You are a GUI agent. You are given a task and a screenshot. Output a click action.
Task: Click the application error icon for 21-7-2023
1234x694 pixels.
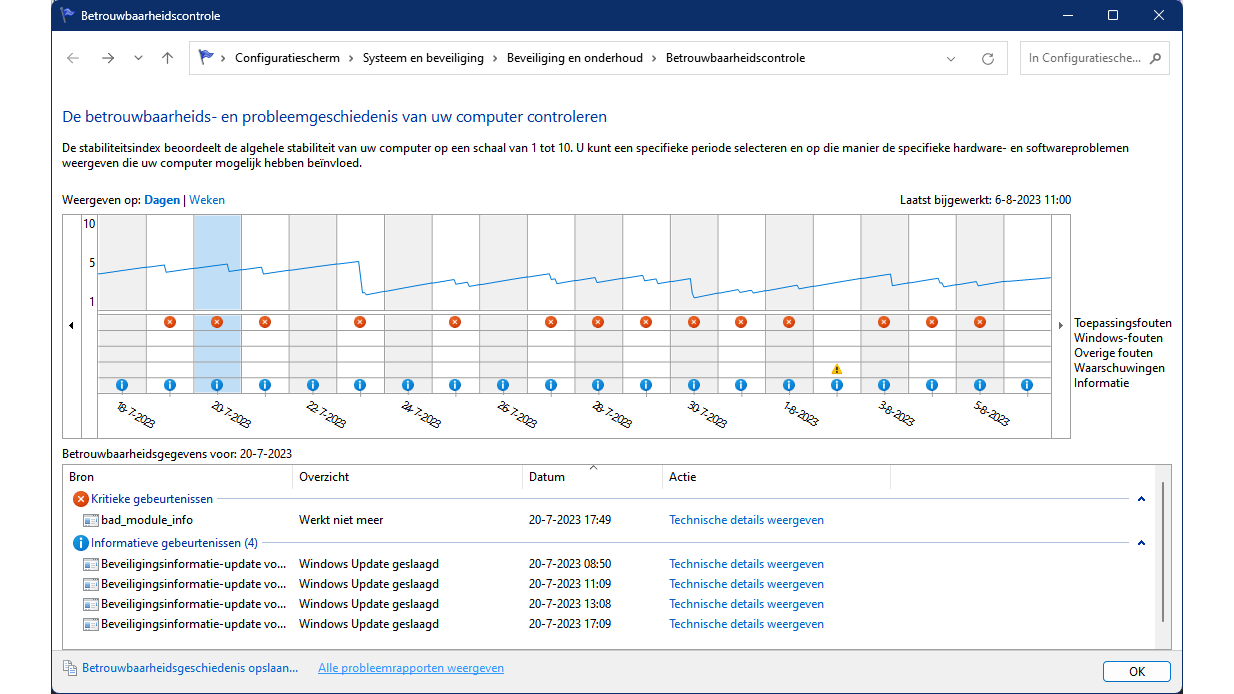coord(265,322)
